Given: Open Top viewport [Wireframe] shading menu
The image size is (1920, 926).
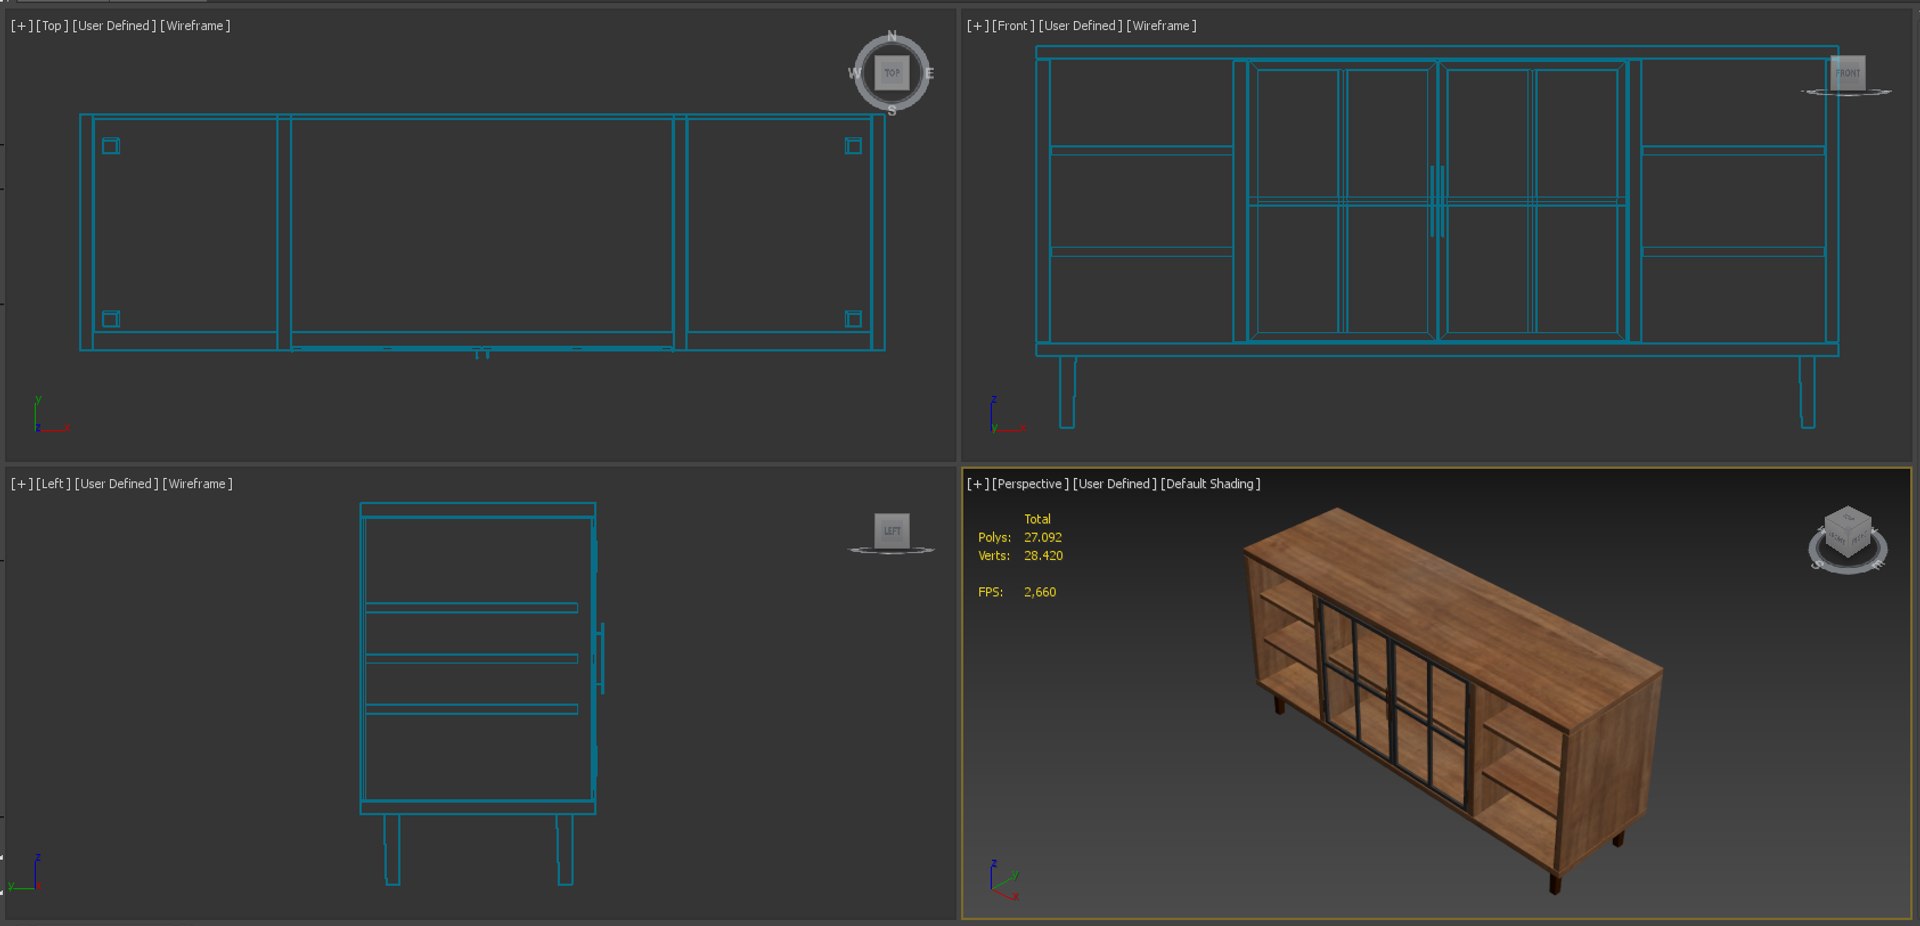Looking at the screenshot, I should click(195, 26).
